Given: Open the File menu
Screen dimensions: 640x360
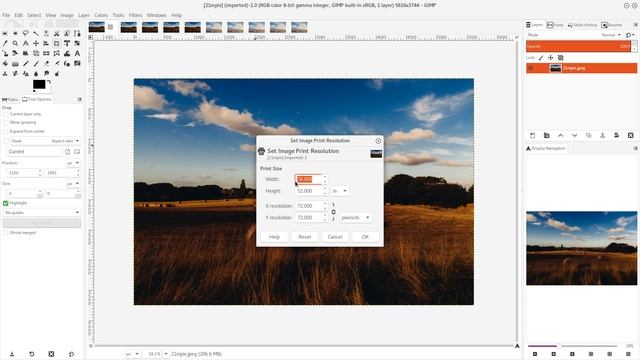Looking at the screenshot, I should 6,15.
